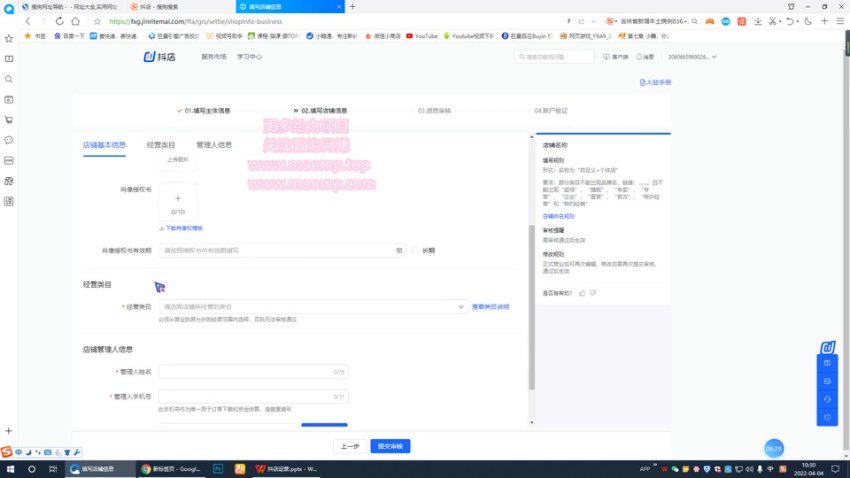Click the headset support icon in floating panel
This screenshot has height=478, width=850.
827,398
